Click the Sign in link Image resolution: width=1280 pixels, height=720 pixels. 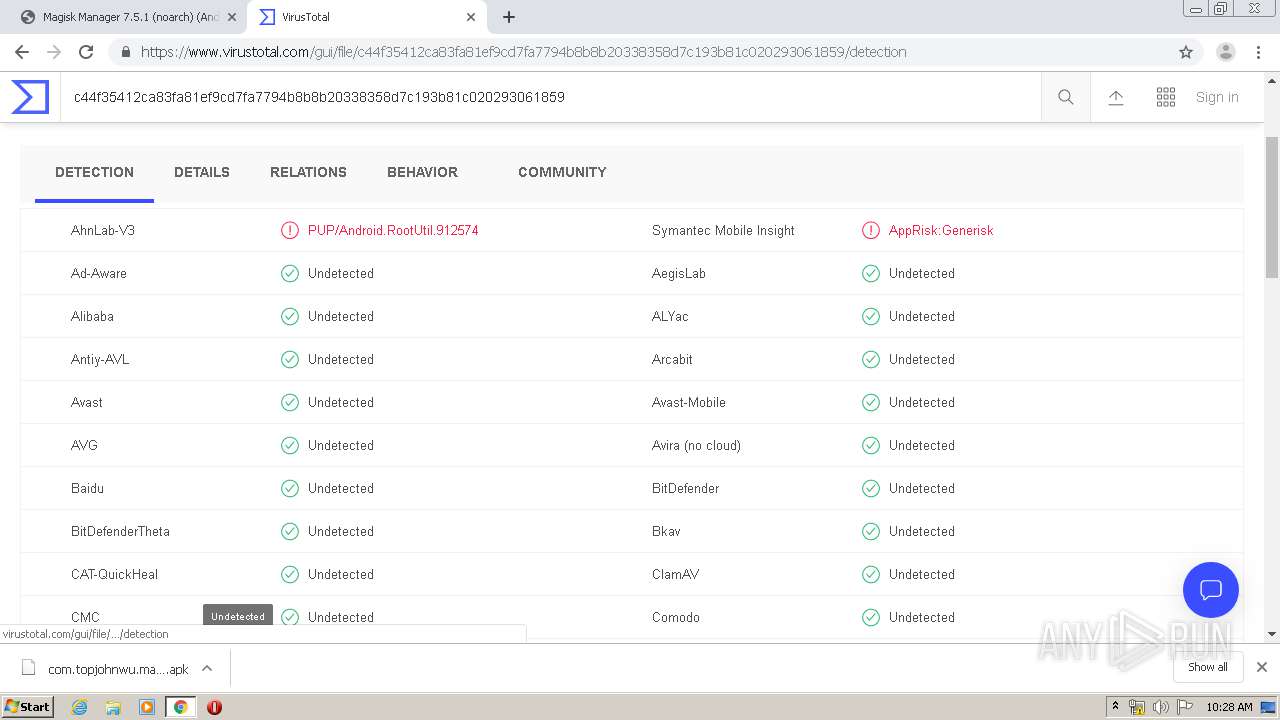1217,97
